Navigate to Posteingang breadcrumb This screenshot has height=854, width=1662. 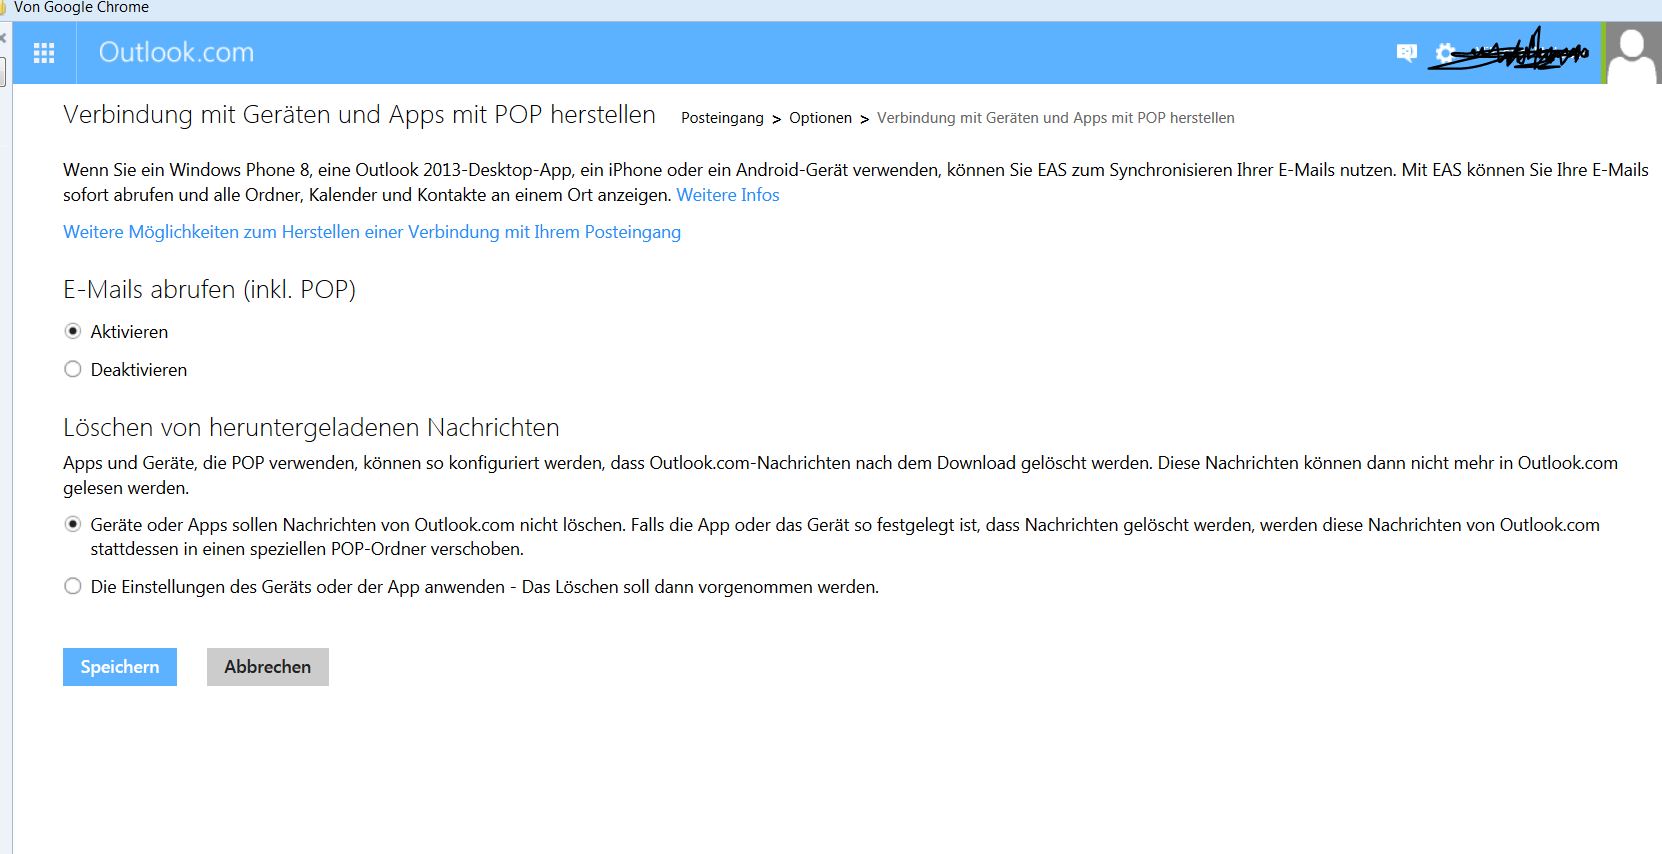722,118
